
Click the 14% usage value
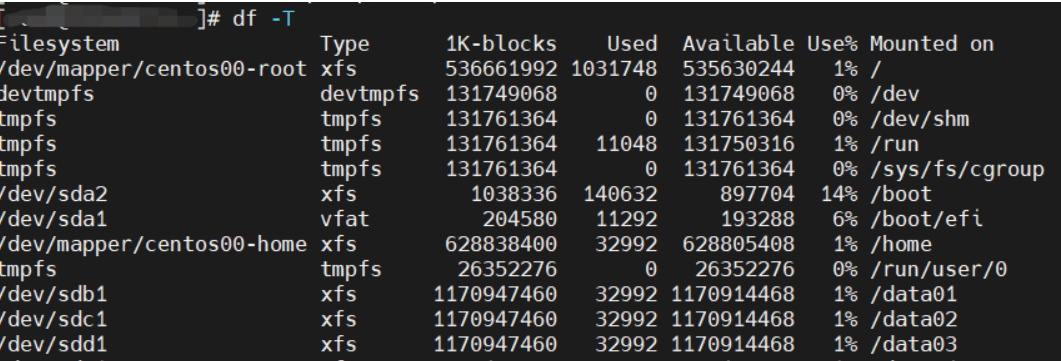[x=839, y=194]
